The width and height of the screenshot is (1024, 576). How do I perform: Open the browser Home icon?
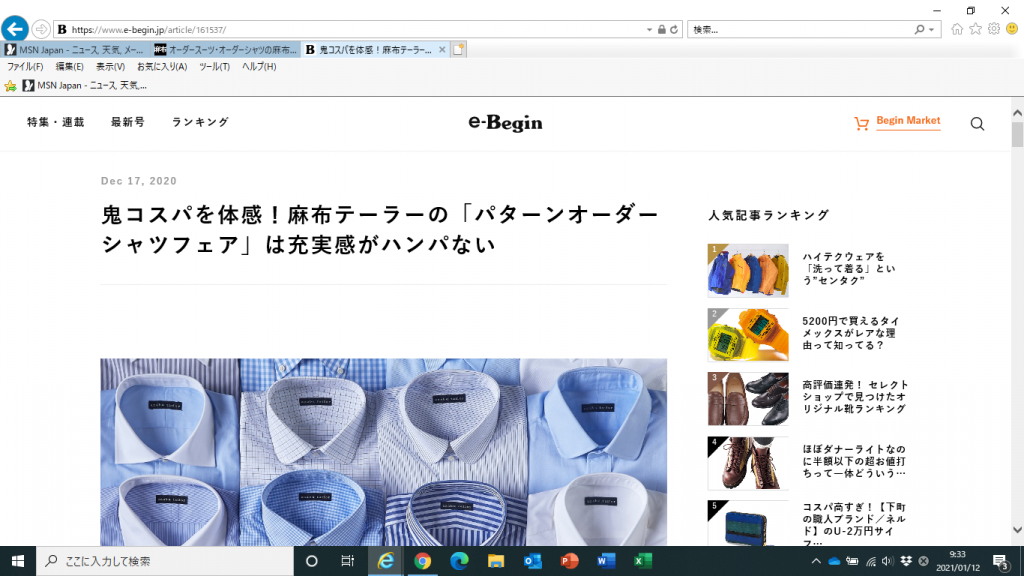tap(957, 29)
